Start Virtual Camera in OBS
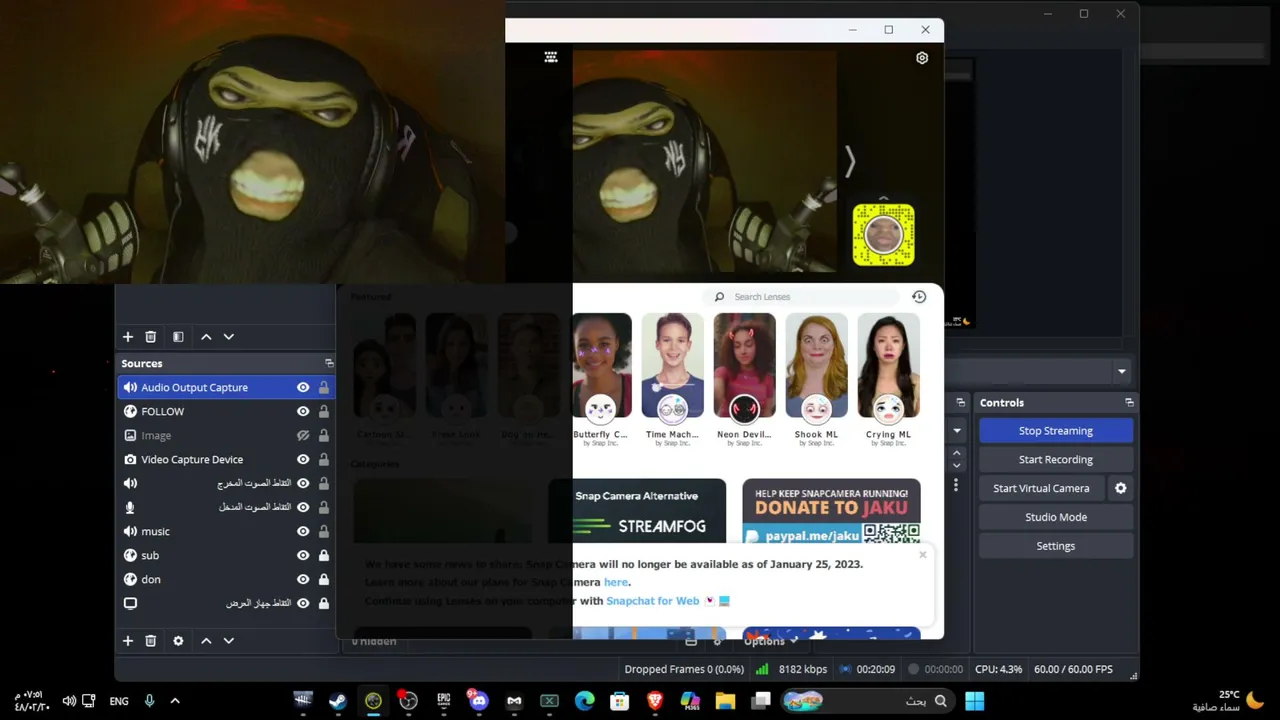1280x720 pixels. [1041, 488]
